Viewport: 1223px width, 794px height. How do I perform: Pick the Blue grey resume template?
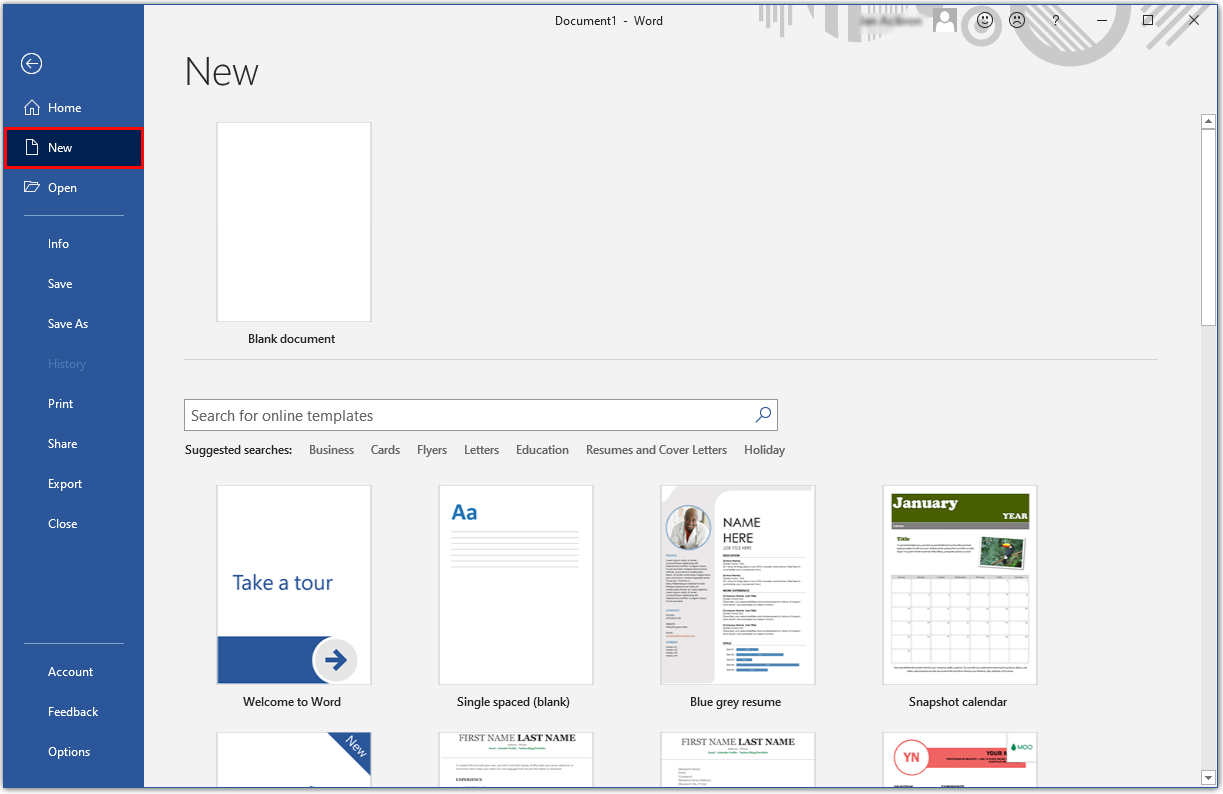pos(738,585)
